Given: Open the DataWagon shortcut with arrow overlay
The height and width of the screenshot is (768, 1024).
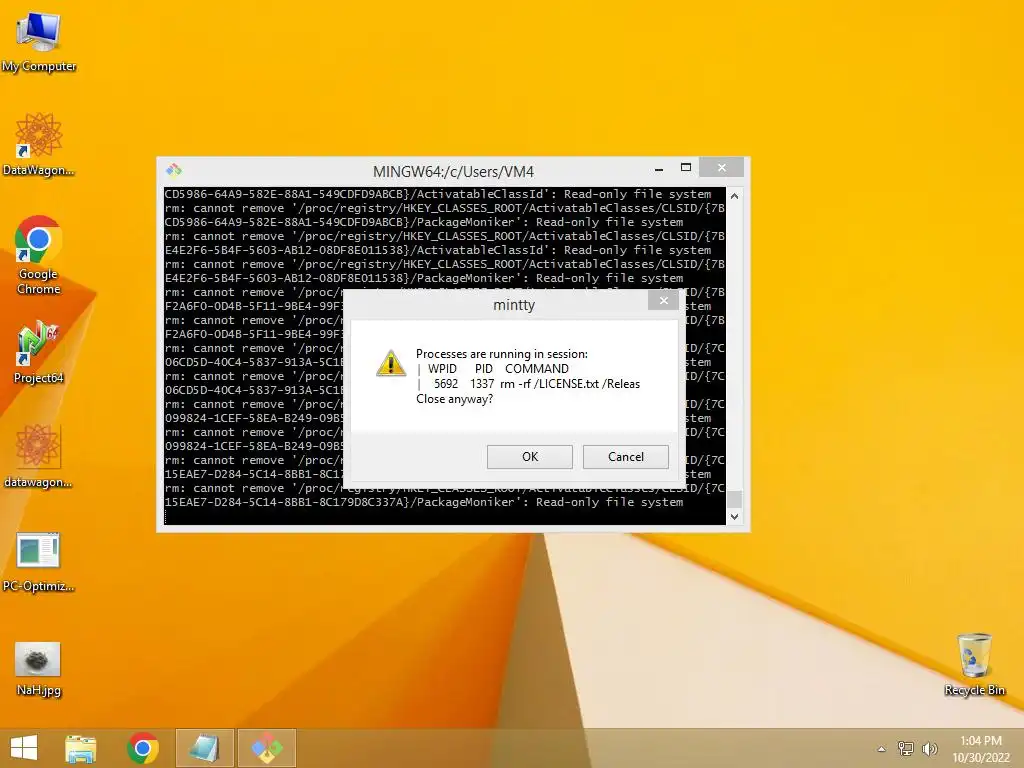Looking at the screenshot, I should pyautogui.click(x=39, y=144).
